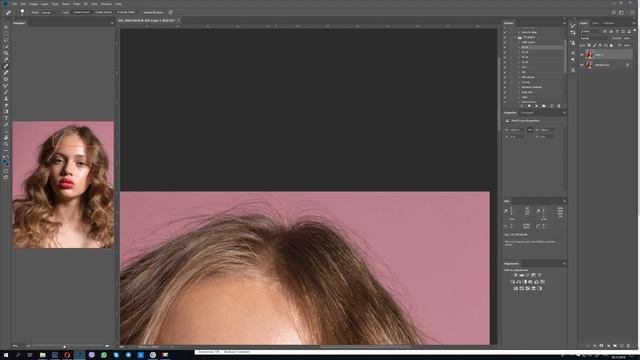640x360 pixels.
Task: Select the Crop tool
Action: pos(6,53)
